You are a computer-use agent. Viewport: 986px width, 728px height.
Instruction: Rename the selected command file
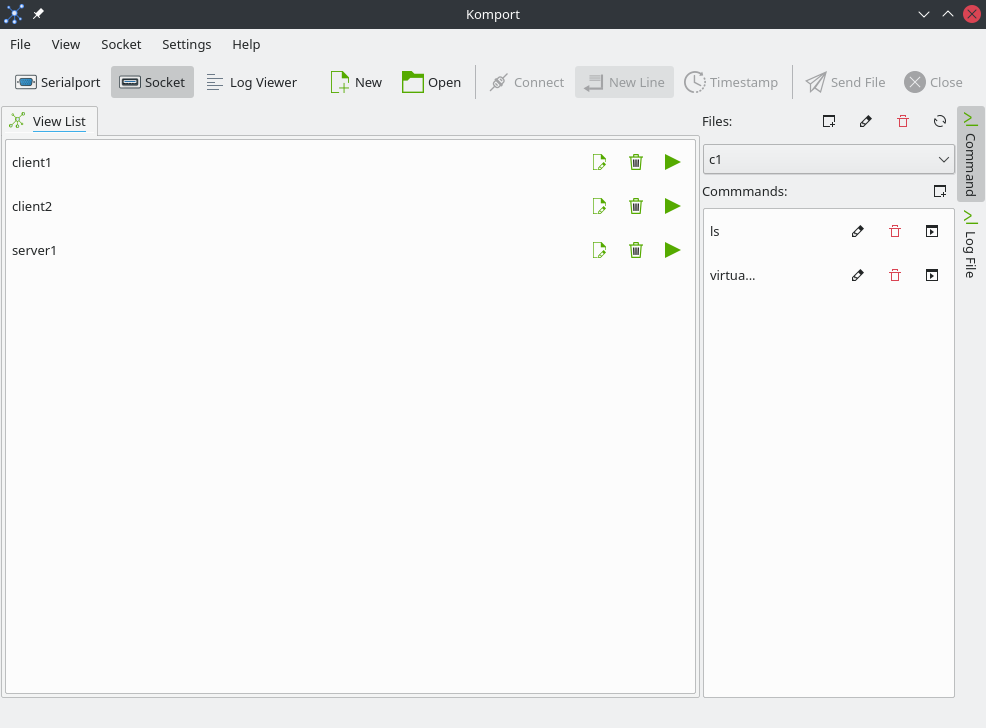[866, 121]
